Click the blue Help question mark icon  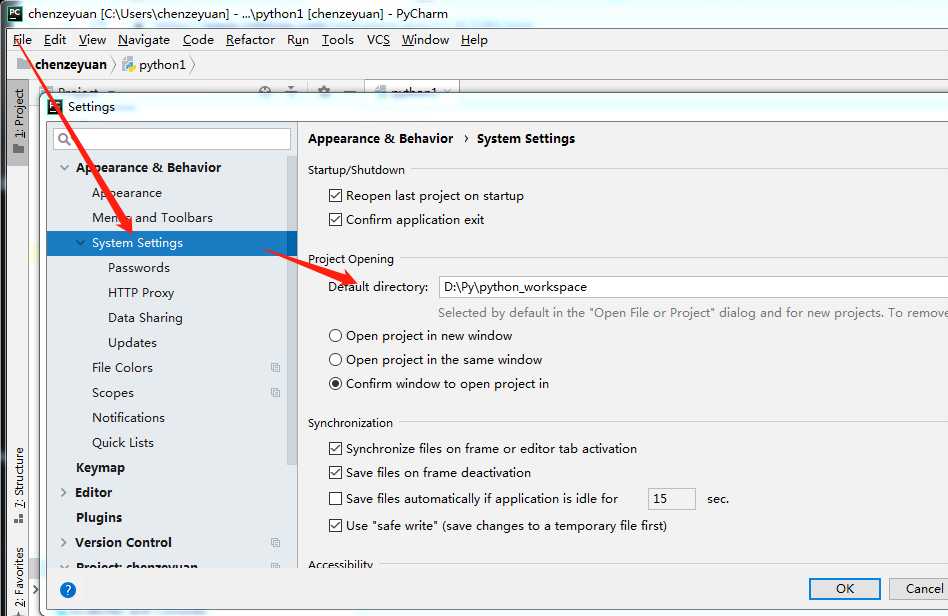click(68, 590)
